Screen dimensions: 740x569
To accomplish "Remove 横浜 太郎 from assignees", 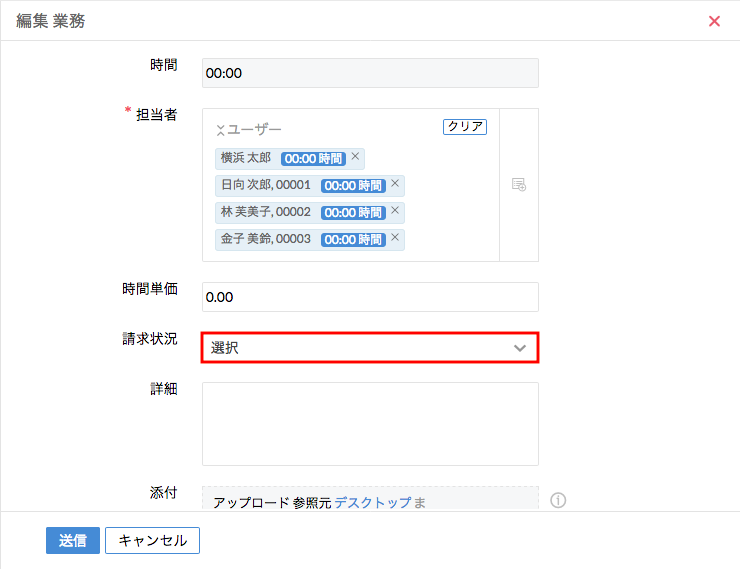I will tap(355, 157).
